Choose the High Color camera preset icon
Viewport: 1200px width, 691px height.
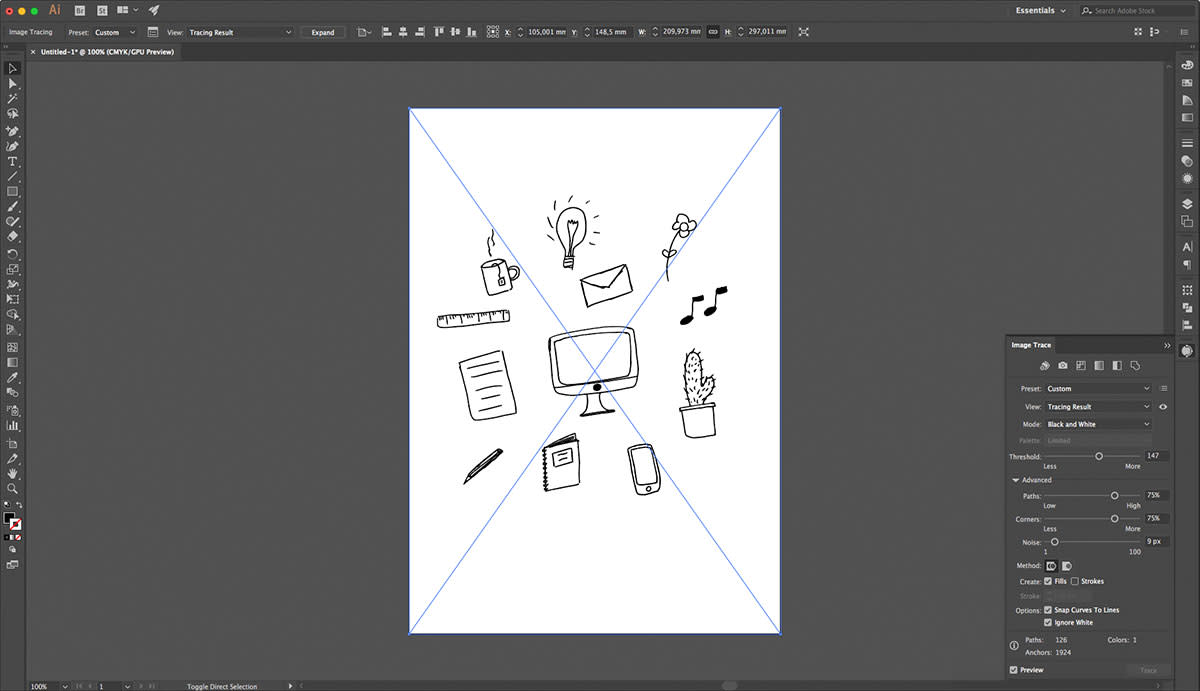coord(1062,366)
